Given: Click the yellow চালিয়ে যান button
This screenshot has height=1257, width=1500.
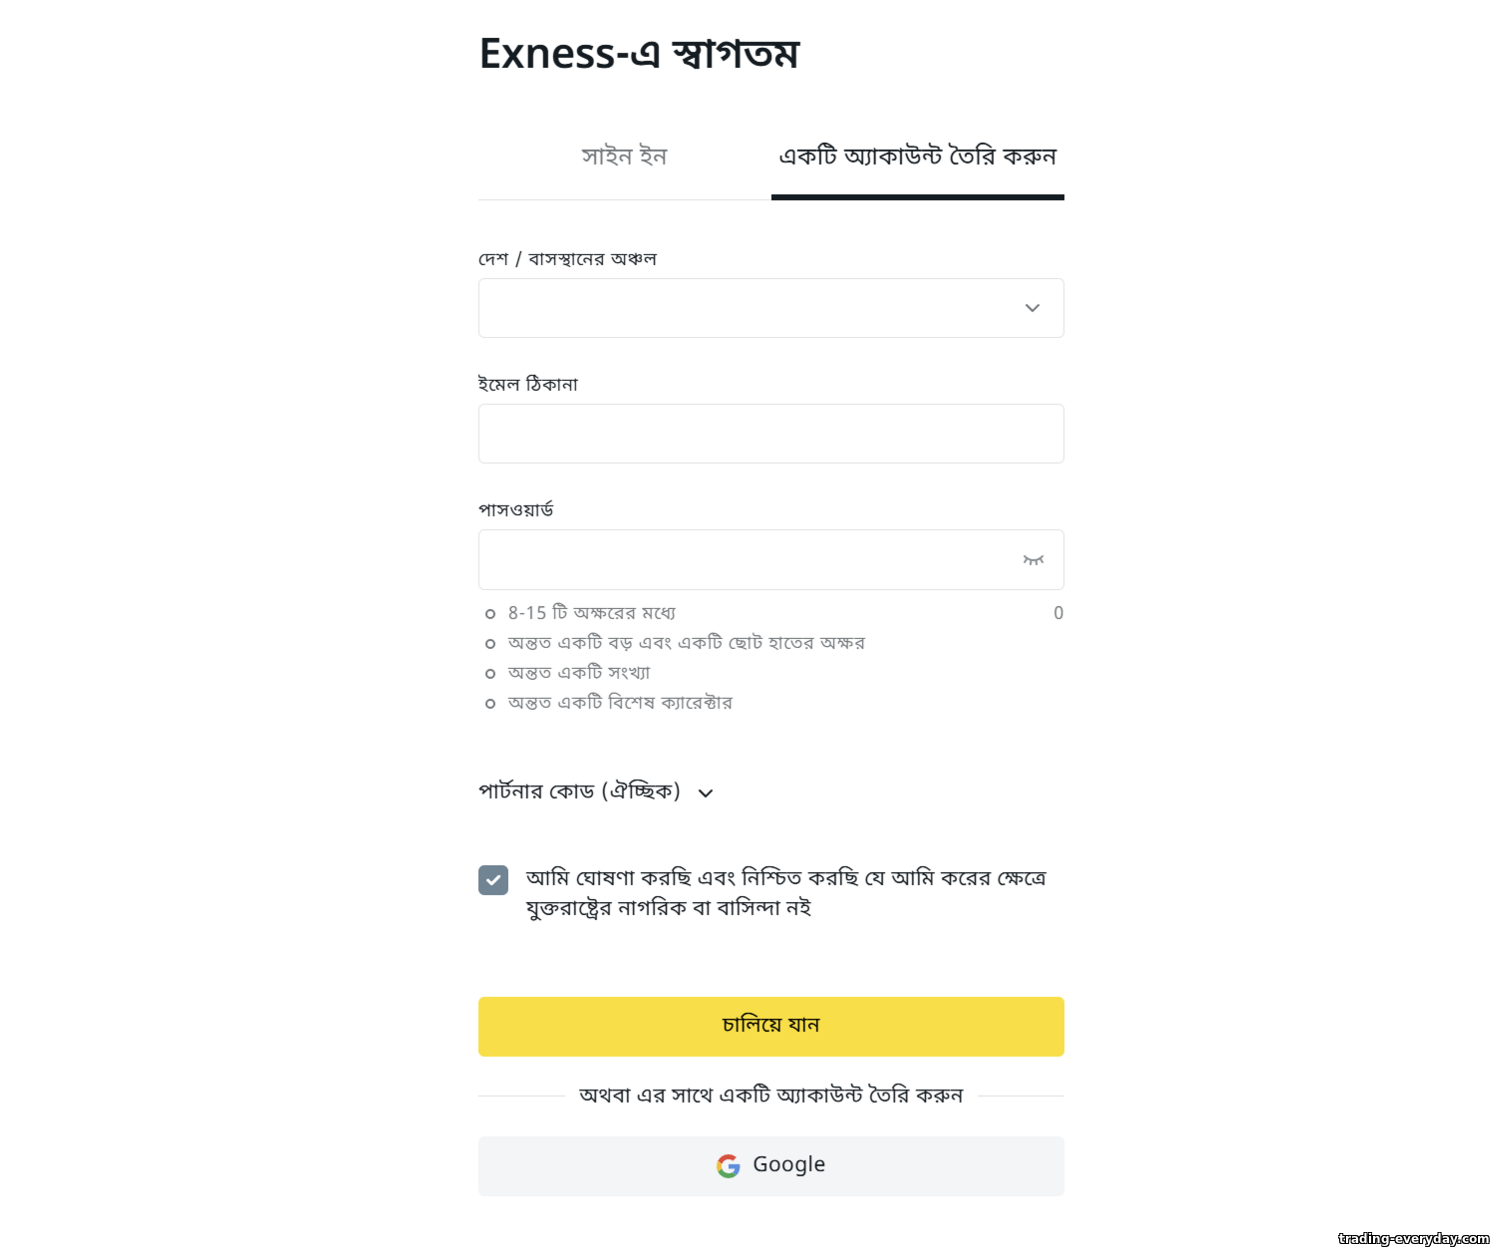Looking at the screenshot, I should point(771,1026).
